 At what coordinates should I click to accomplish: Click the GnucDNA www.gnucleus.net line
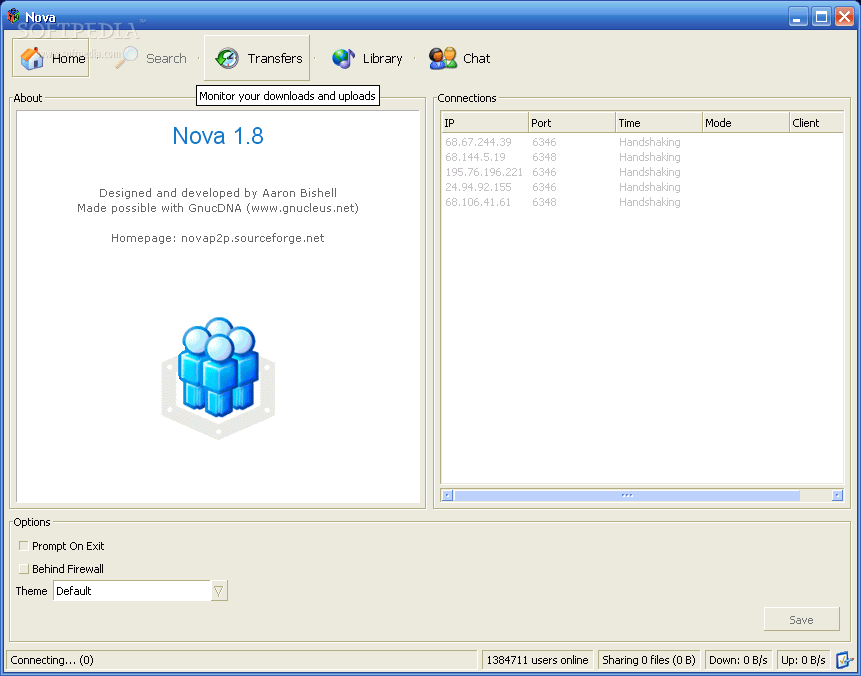[217, 208]
